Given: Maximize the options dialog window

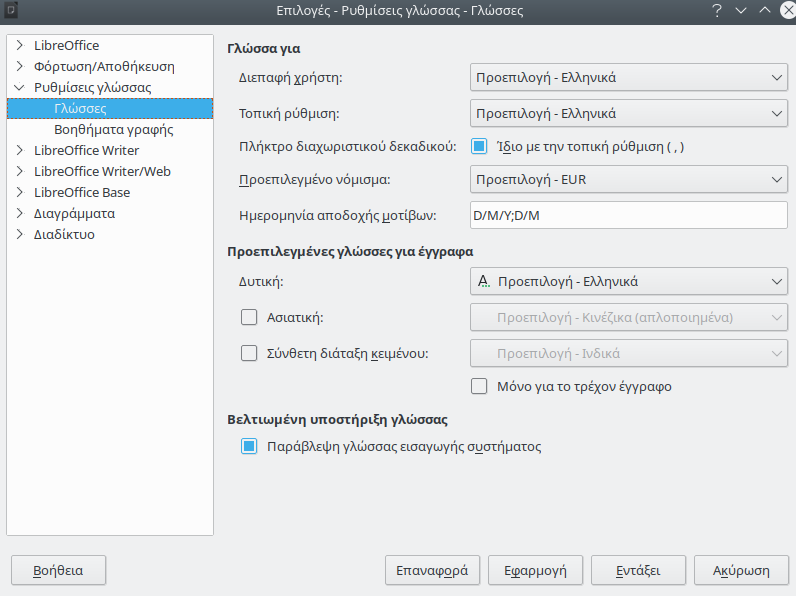Looking at the screenshot, I should click(x=765, y=11).
